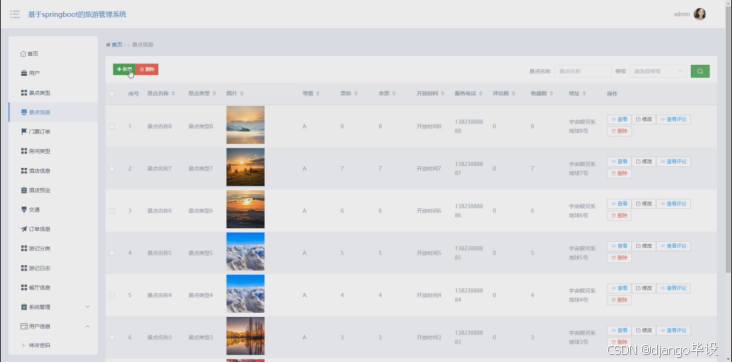Sort by 评论数 column arrows
The image size is (732, 363).
tap(513, 94)
